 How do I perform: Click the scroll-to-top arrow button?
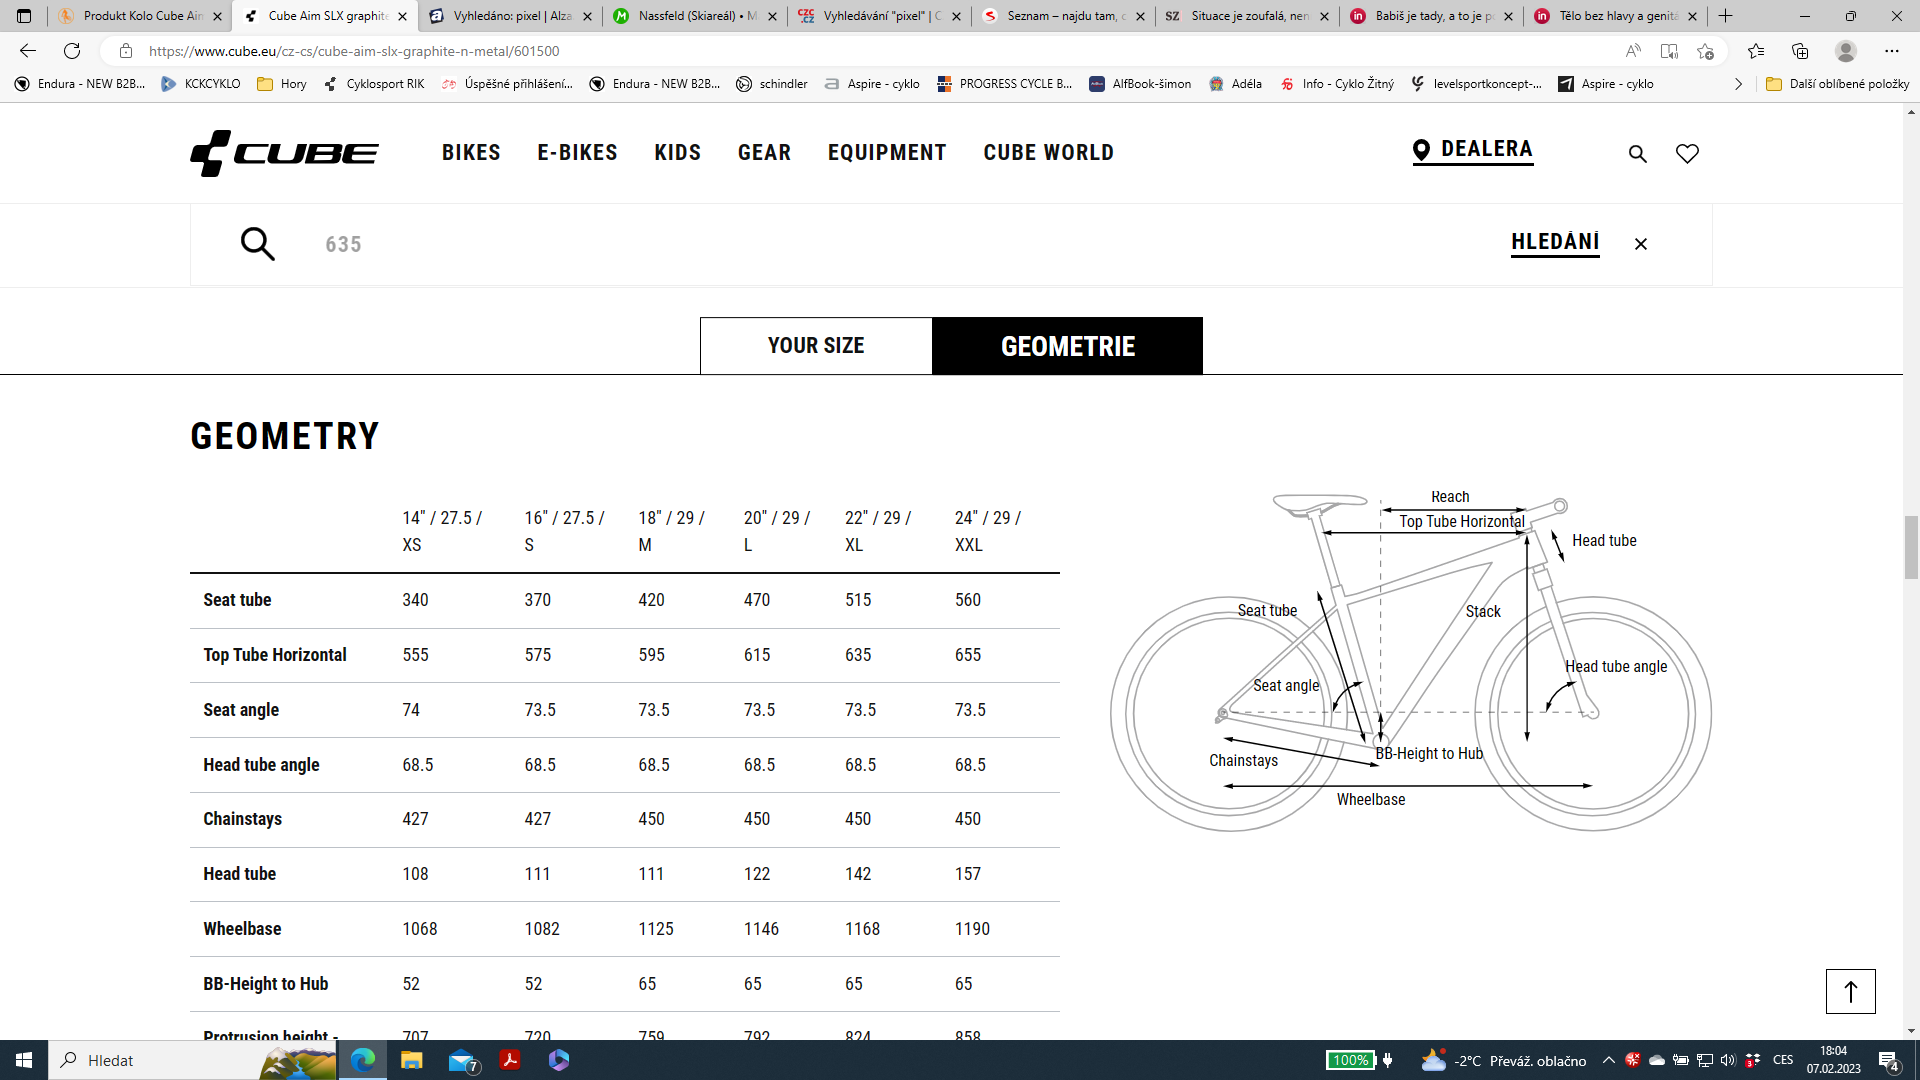tap(1850, 991)
